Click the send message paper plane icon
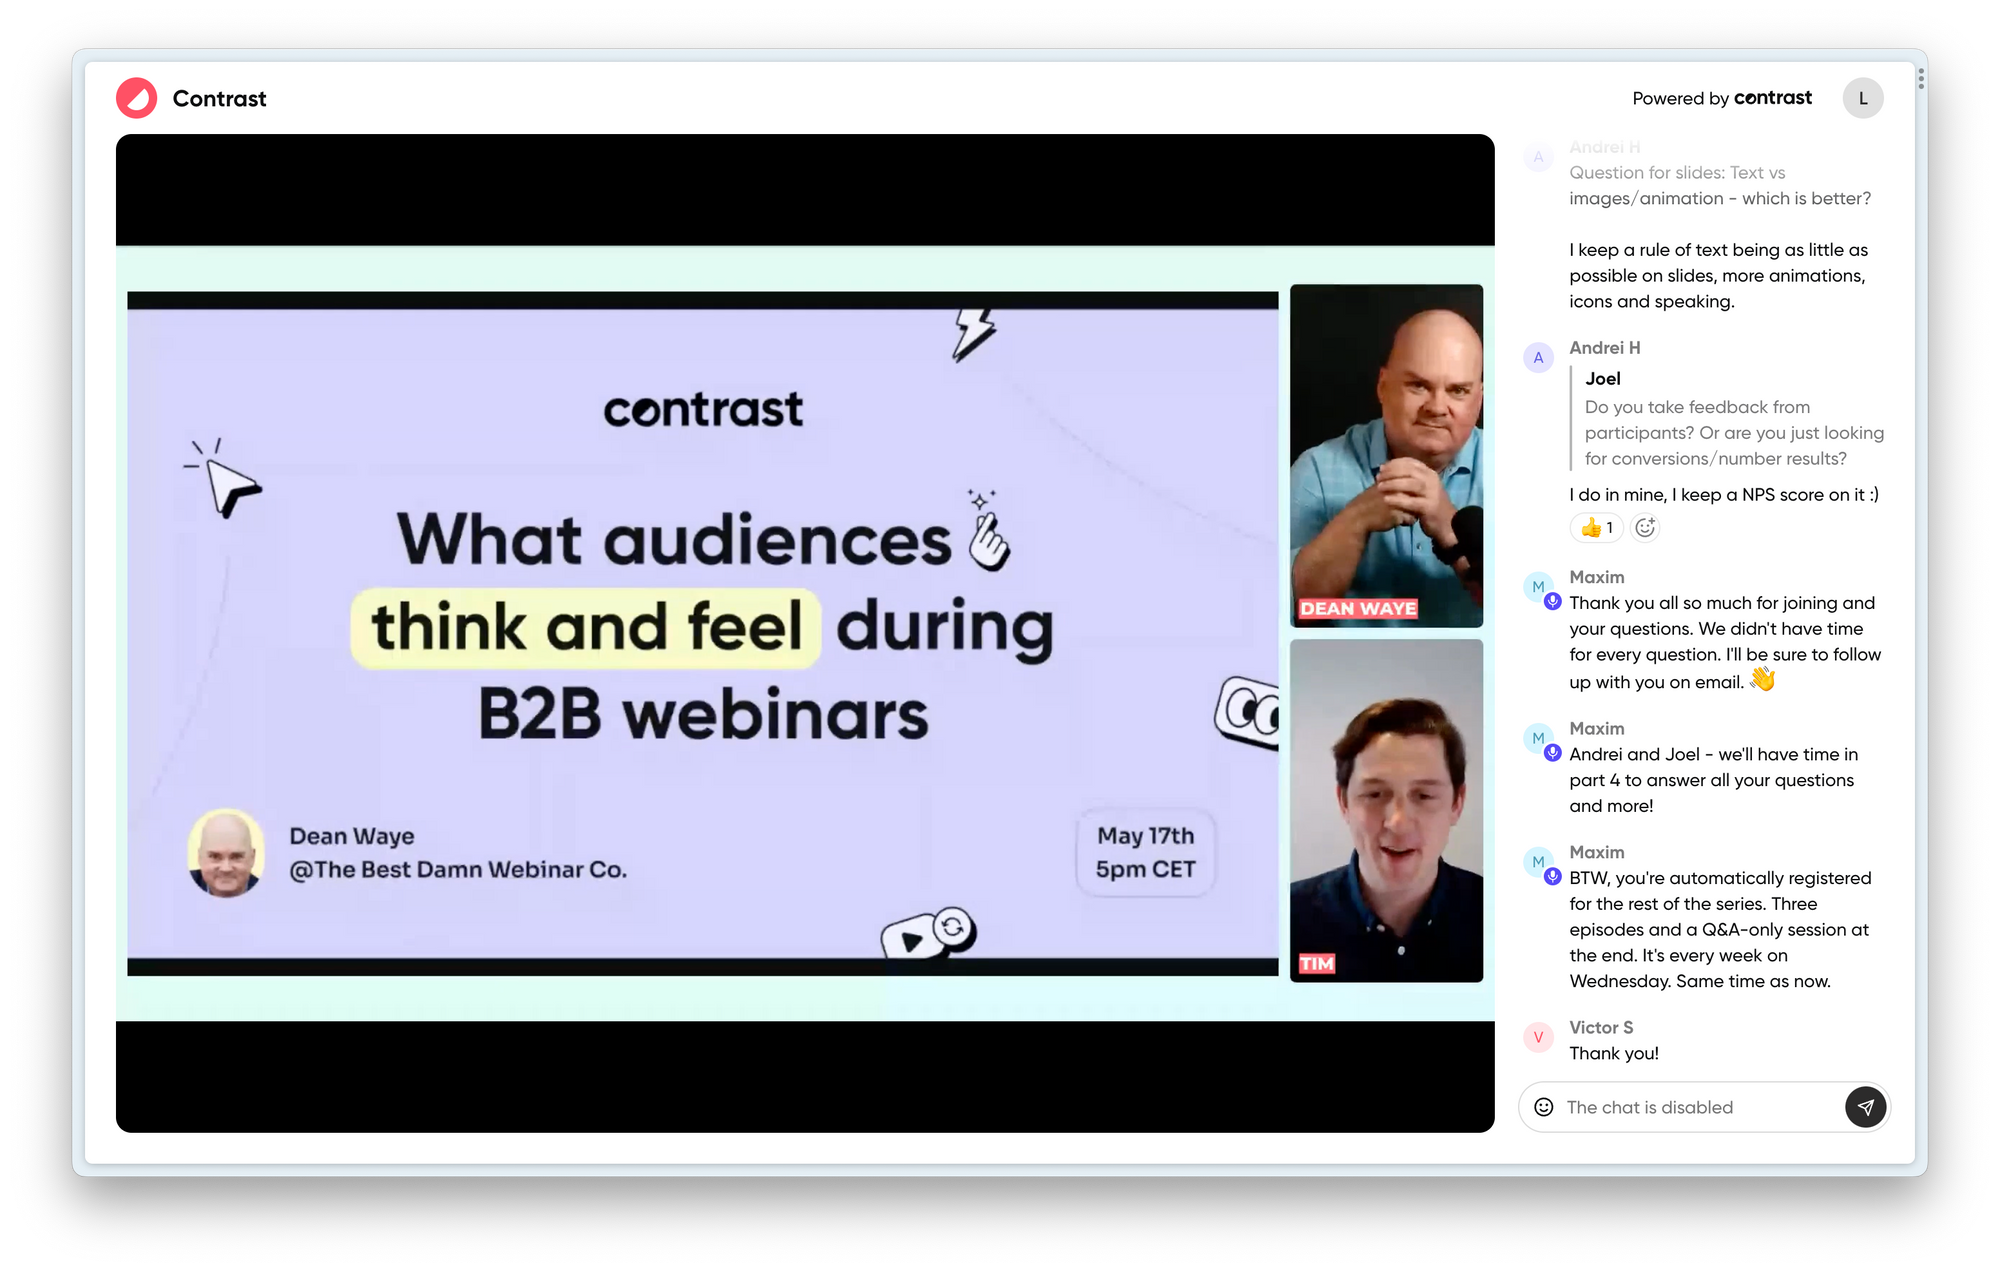 pos(1865,1107)
